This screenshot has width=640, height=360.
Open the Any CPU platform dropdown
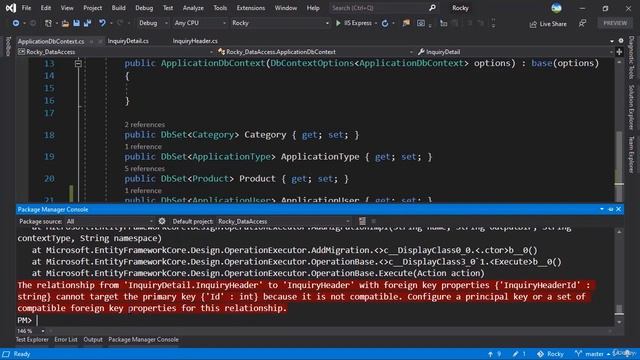[200, 23]
